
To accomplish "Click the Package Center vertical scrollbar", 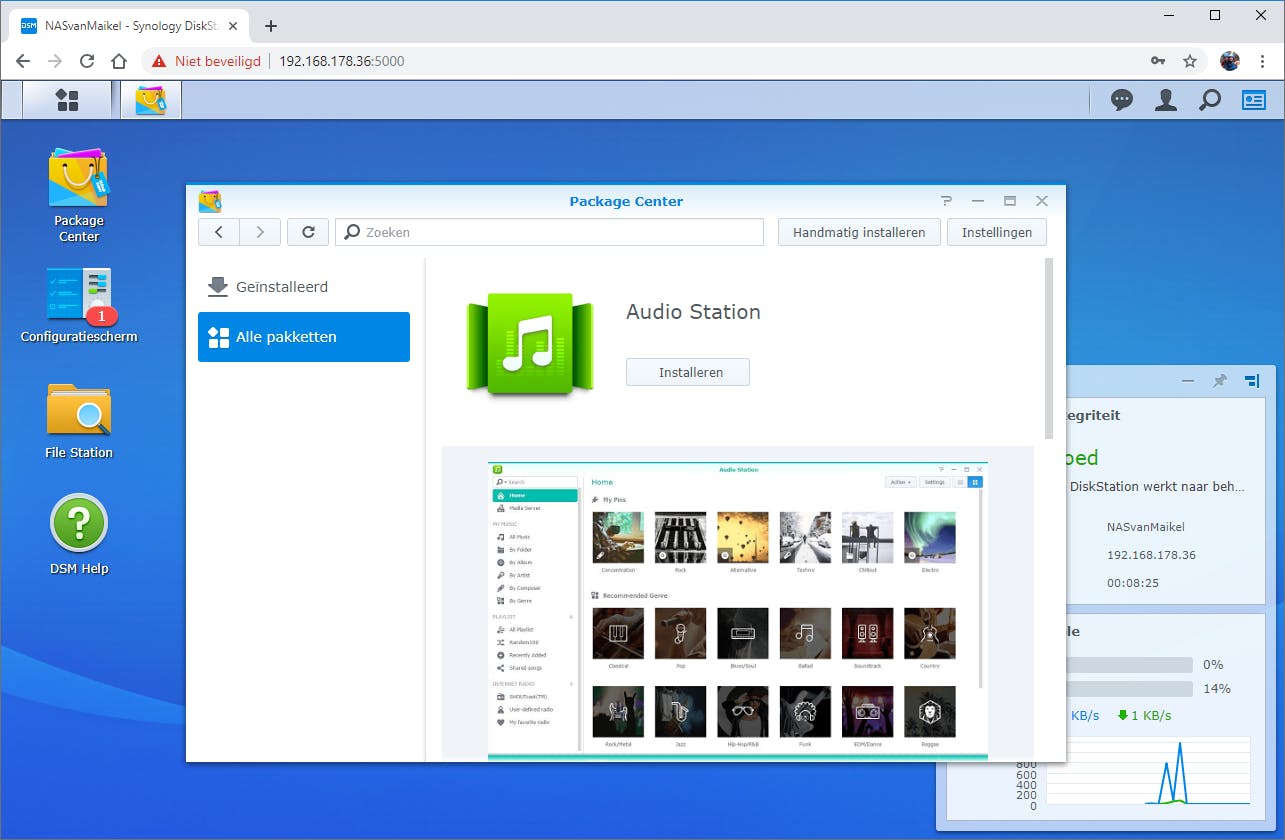I will click(x=1049, y=348).
